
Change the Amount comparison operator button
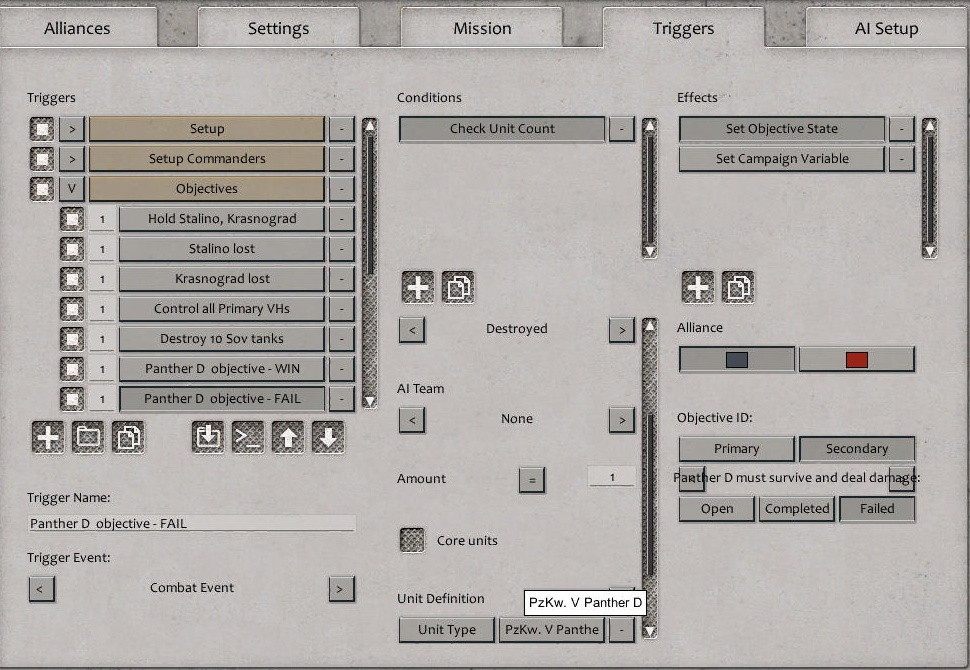click(x=531, y=480)
